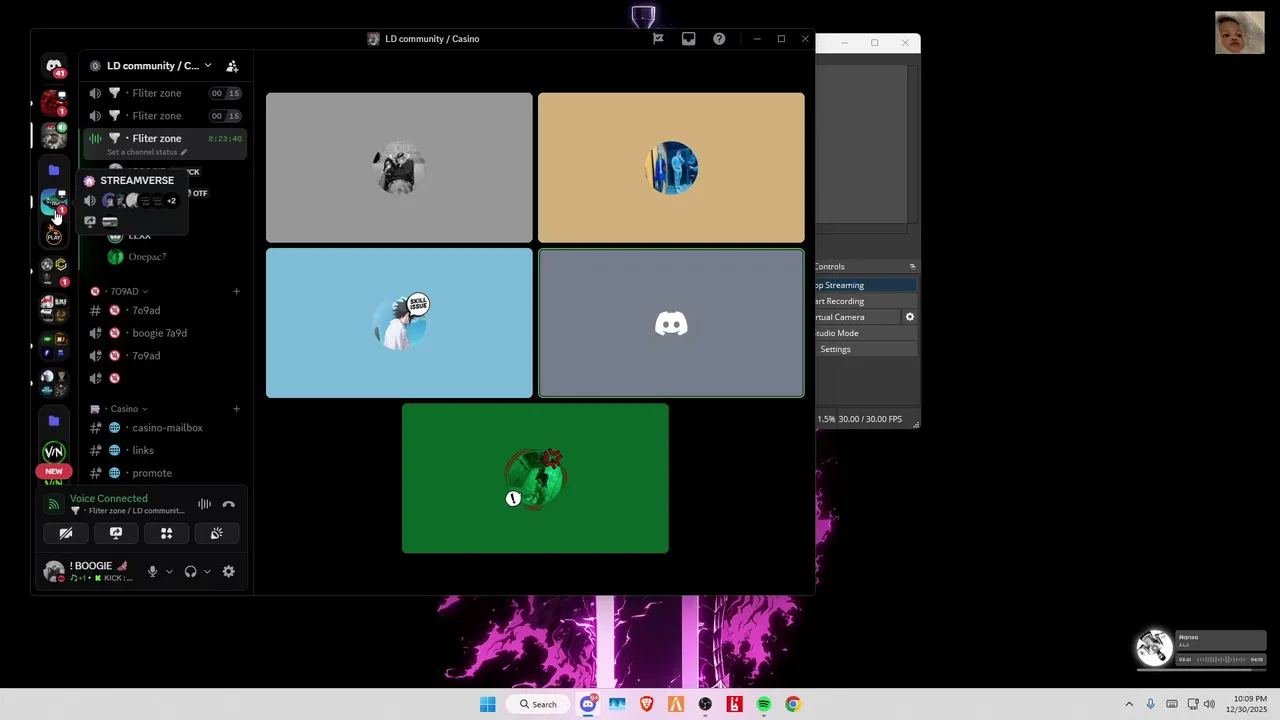This screenshot has width=1280, height=720.
Task: Open Spotify from the taskbar
Action: [764, 704]
